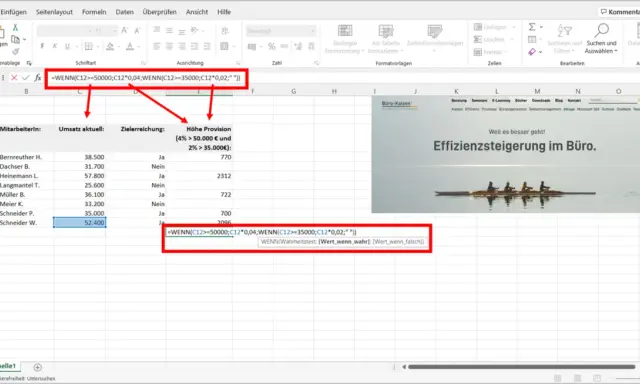The height and width of the screenshot is (384, 640).
Task: Cancel formula entry with red X
Action: click(x=14, y=78)
